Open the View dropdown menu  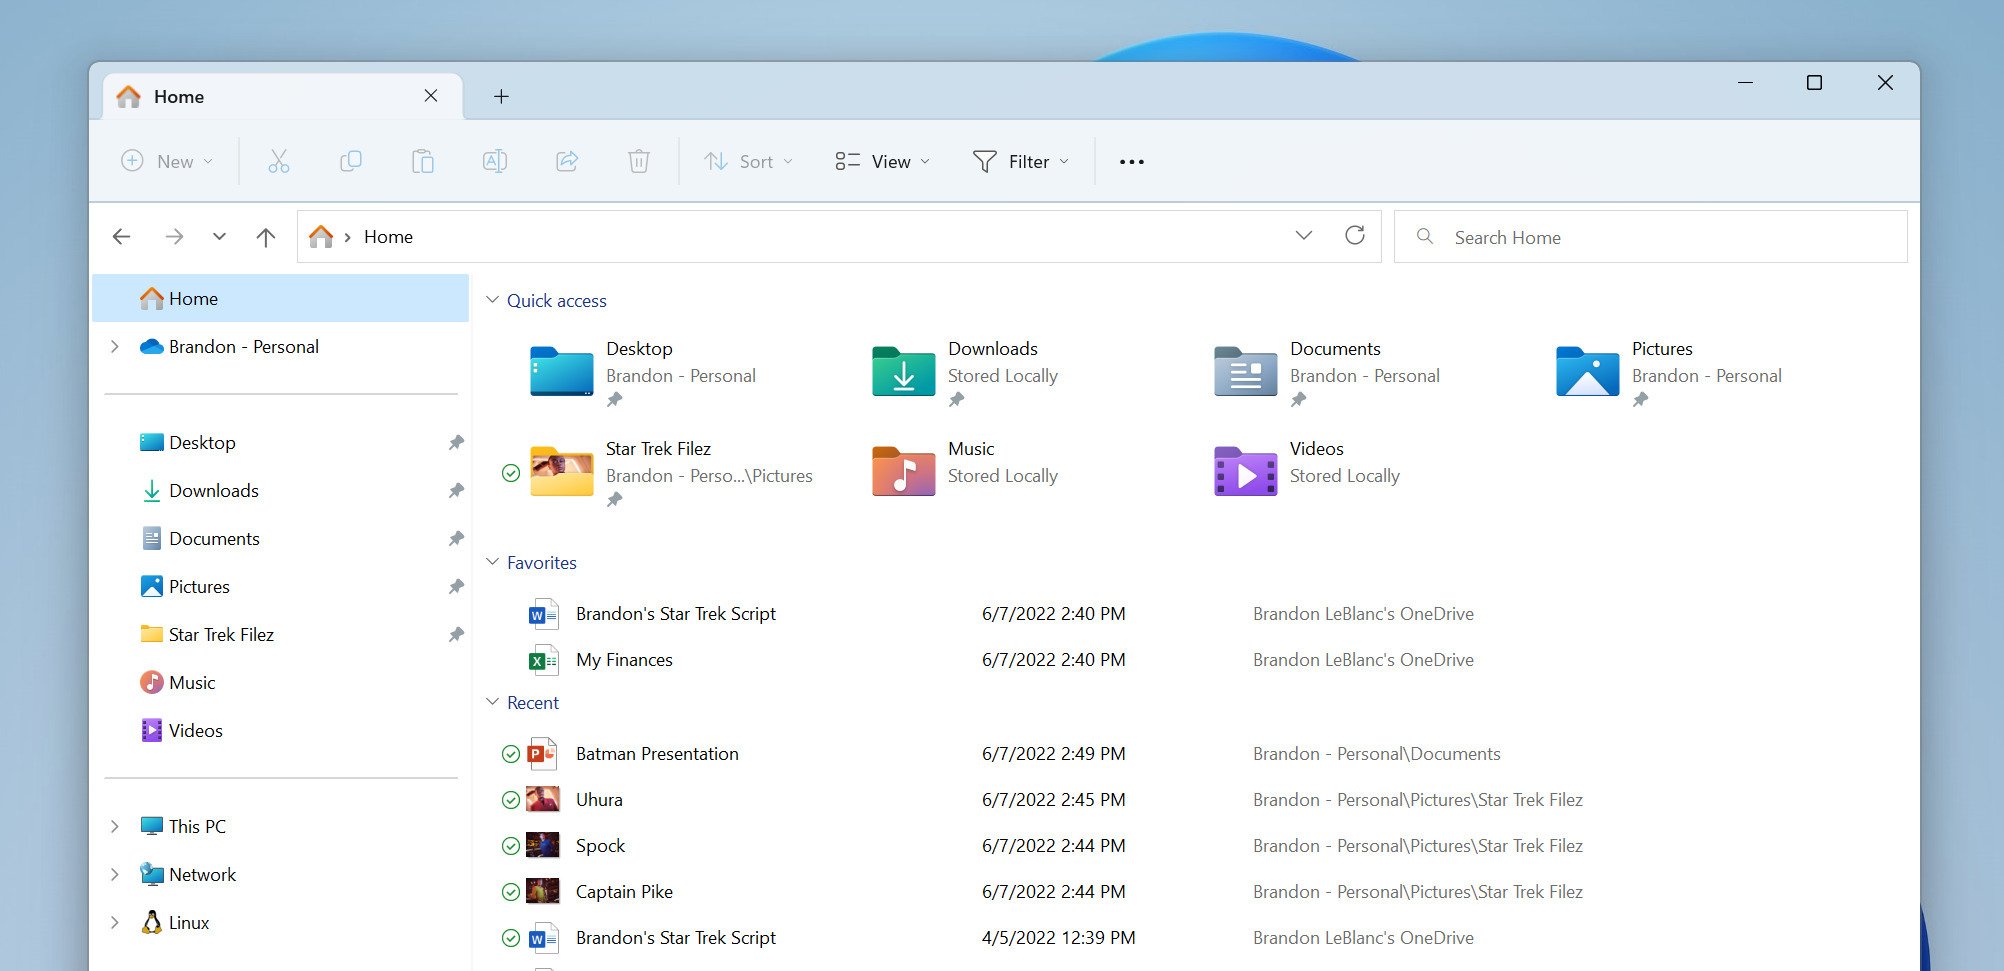(883, 161)
